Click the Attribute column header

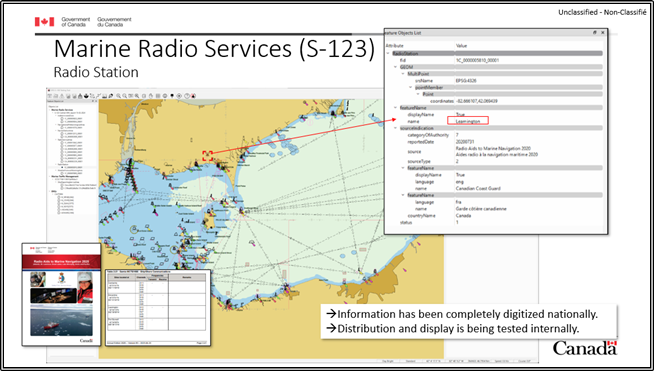point(395,46)
